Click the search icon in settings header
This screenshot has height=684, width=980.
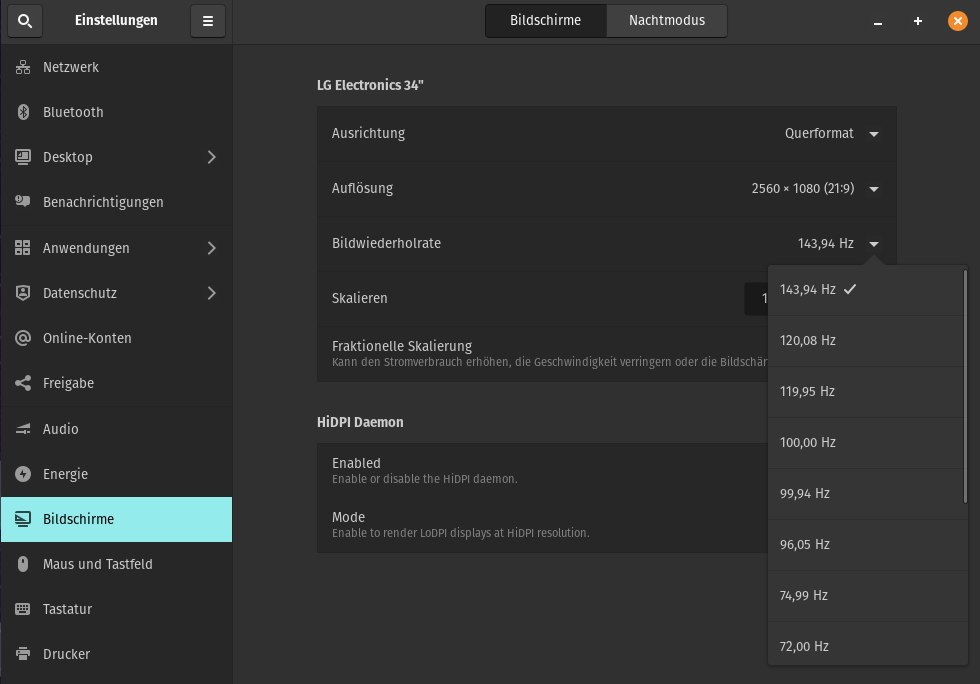[x=25, y=21]
